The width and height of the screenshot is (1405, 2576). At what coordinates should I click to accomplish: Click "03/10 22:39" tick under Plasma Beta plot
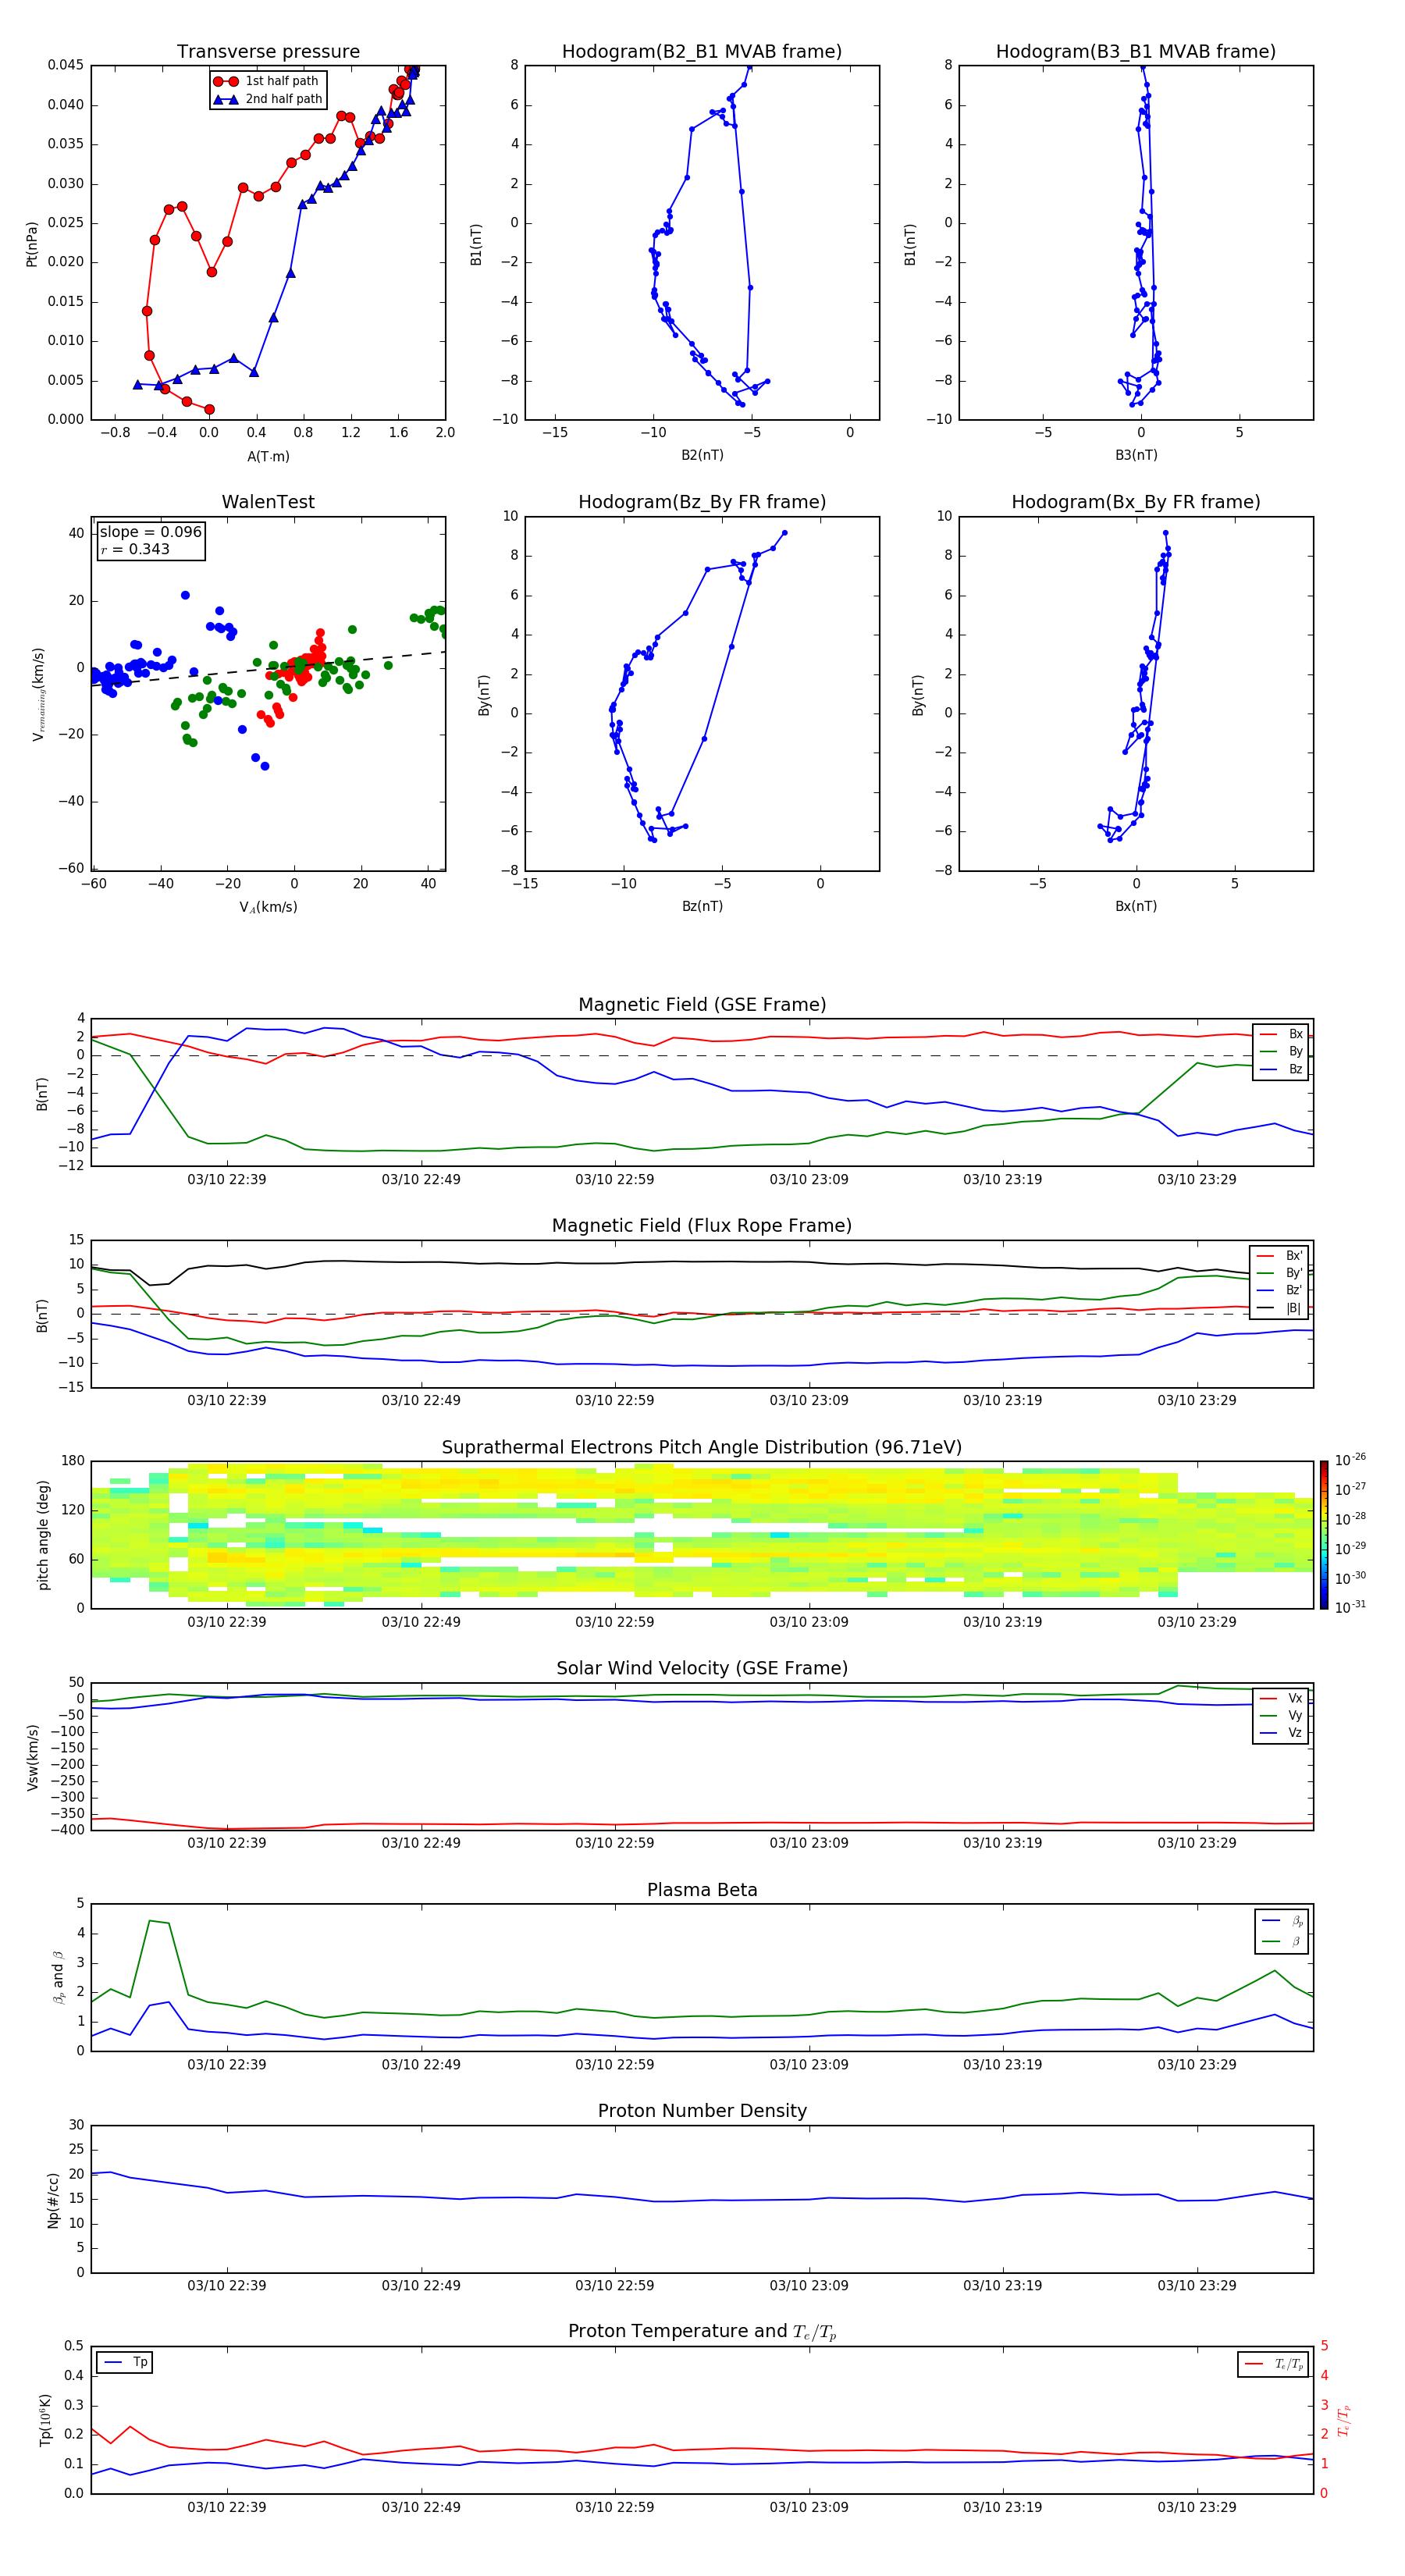[227, 2065]
